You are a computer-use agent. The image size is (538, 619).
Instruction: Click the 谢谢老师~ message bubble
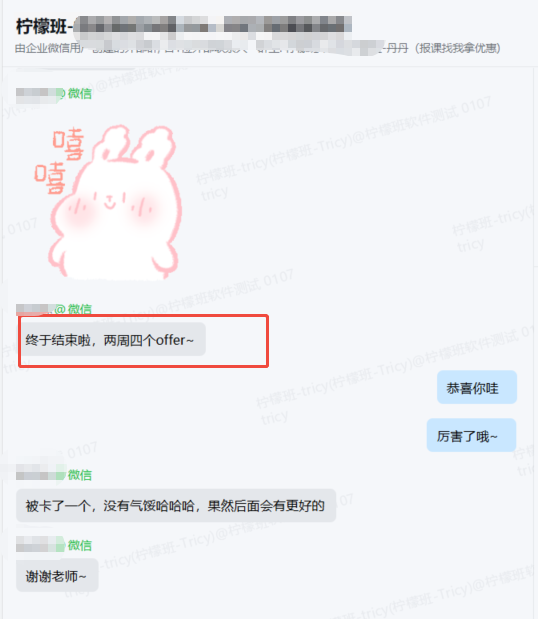pos(57,576)
